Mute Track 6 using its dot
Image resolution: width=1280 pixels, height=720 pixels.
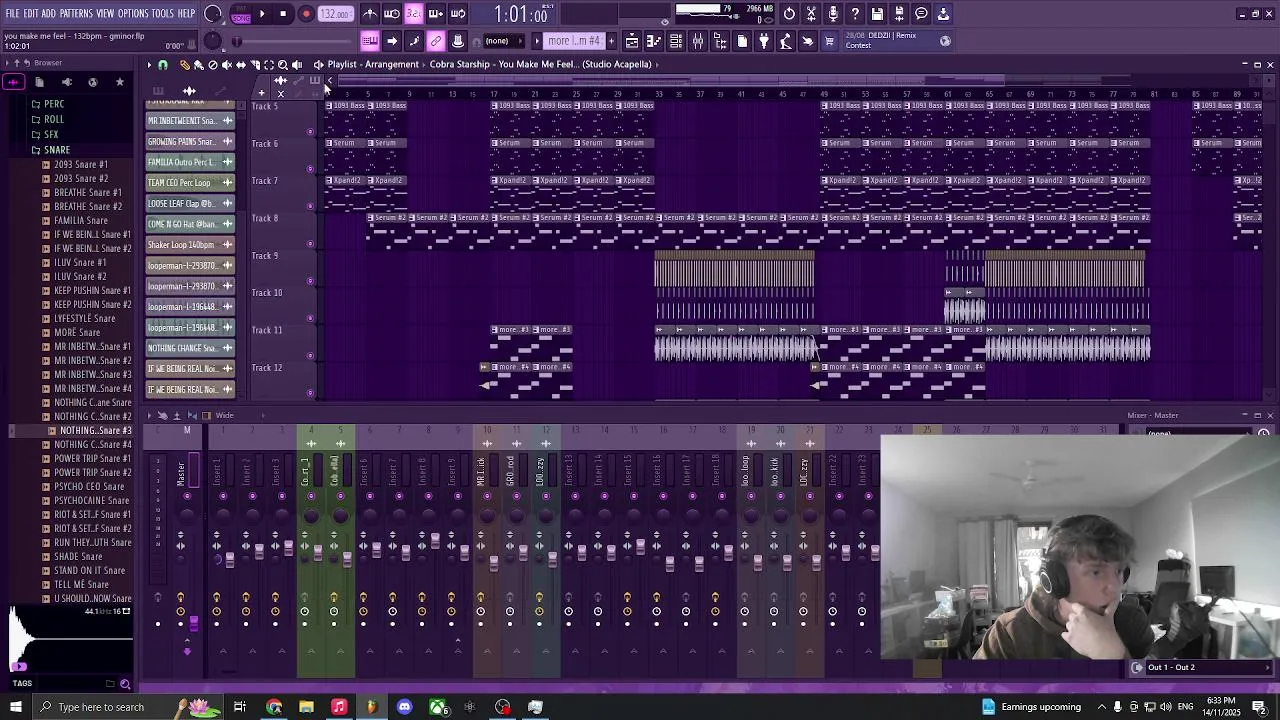pos(310,169)
